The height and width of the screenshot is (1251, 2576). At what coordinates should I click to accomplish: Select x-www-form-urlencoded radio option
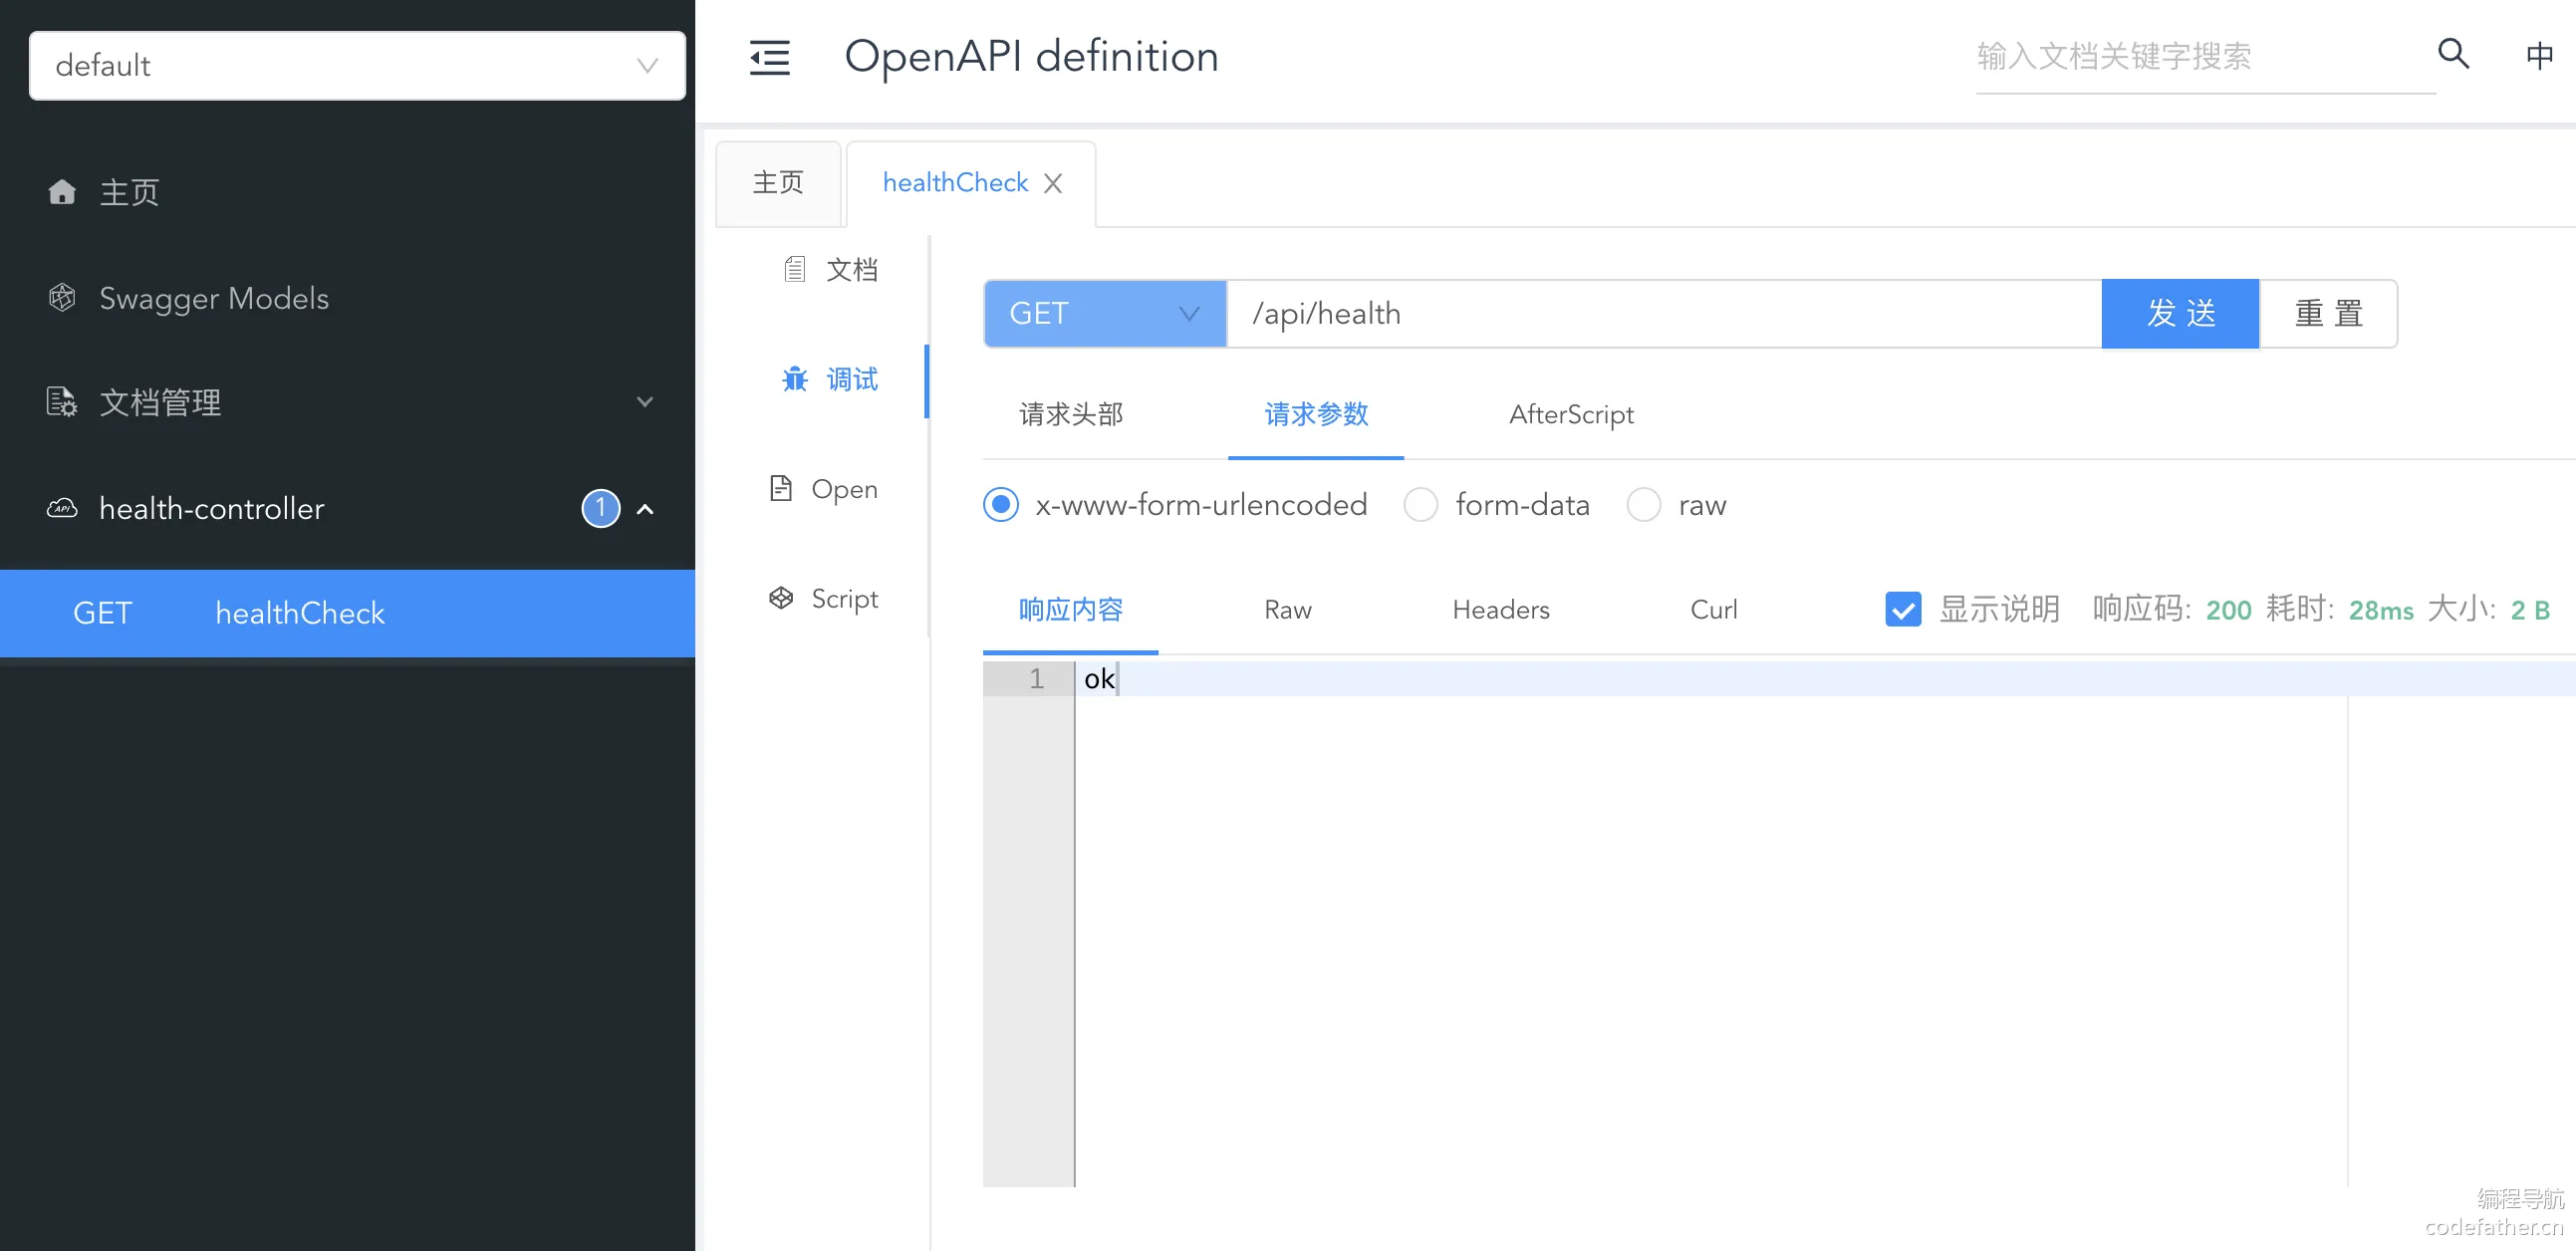[x=1001, y=504]
